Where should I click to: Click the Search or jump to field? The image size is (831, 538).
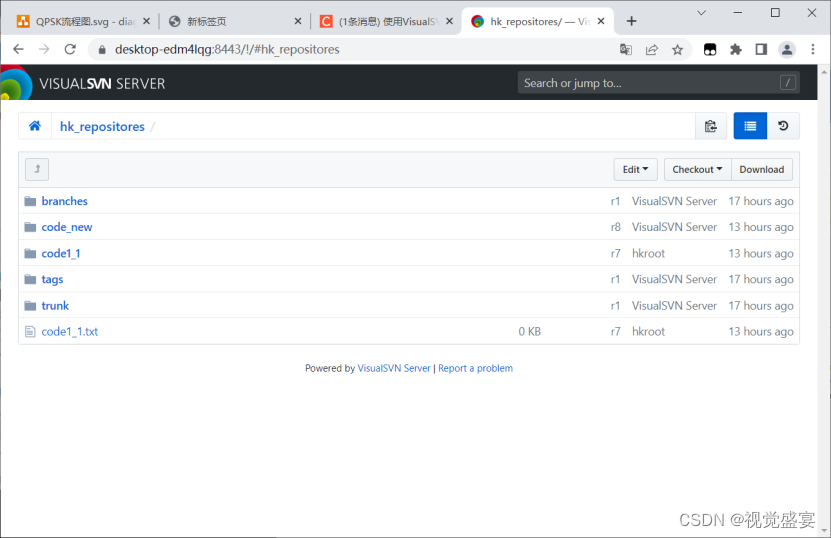659,83
